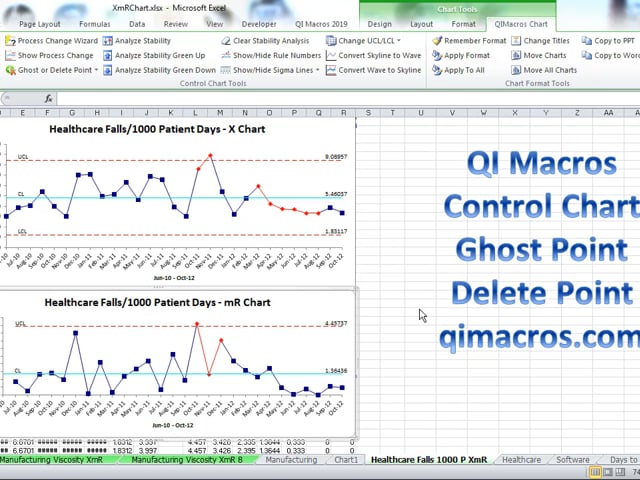Expand the Change UCL/LCL dropdown arrow
Image resolution: width=640 pixels, height=480 pixels.
pyautogui.click(x=399, y=41)
